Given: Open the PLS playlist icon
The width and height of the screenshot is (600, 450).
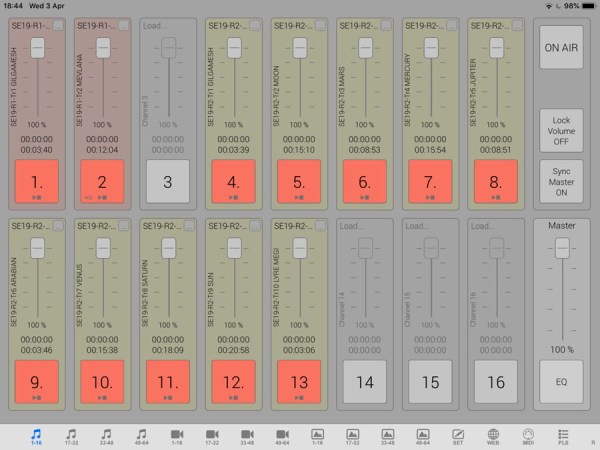Looking at the screenshot, I should tap(563, 436).
